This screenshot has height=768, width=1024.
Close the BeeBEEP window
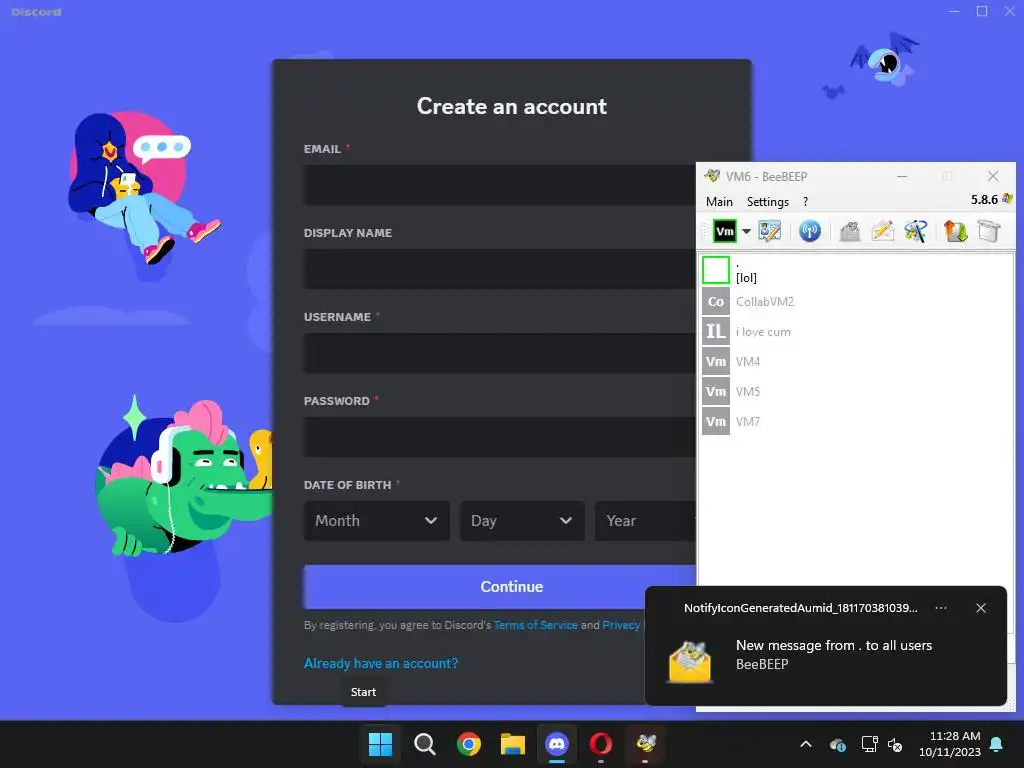click(x=993, y=176)
